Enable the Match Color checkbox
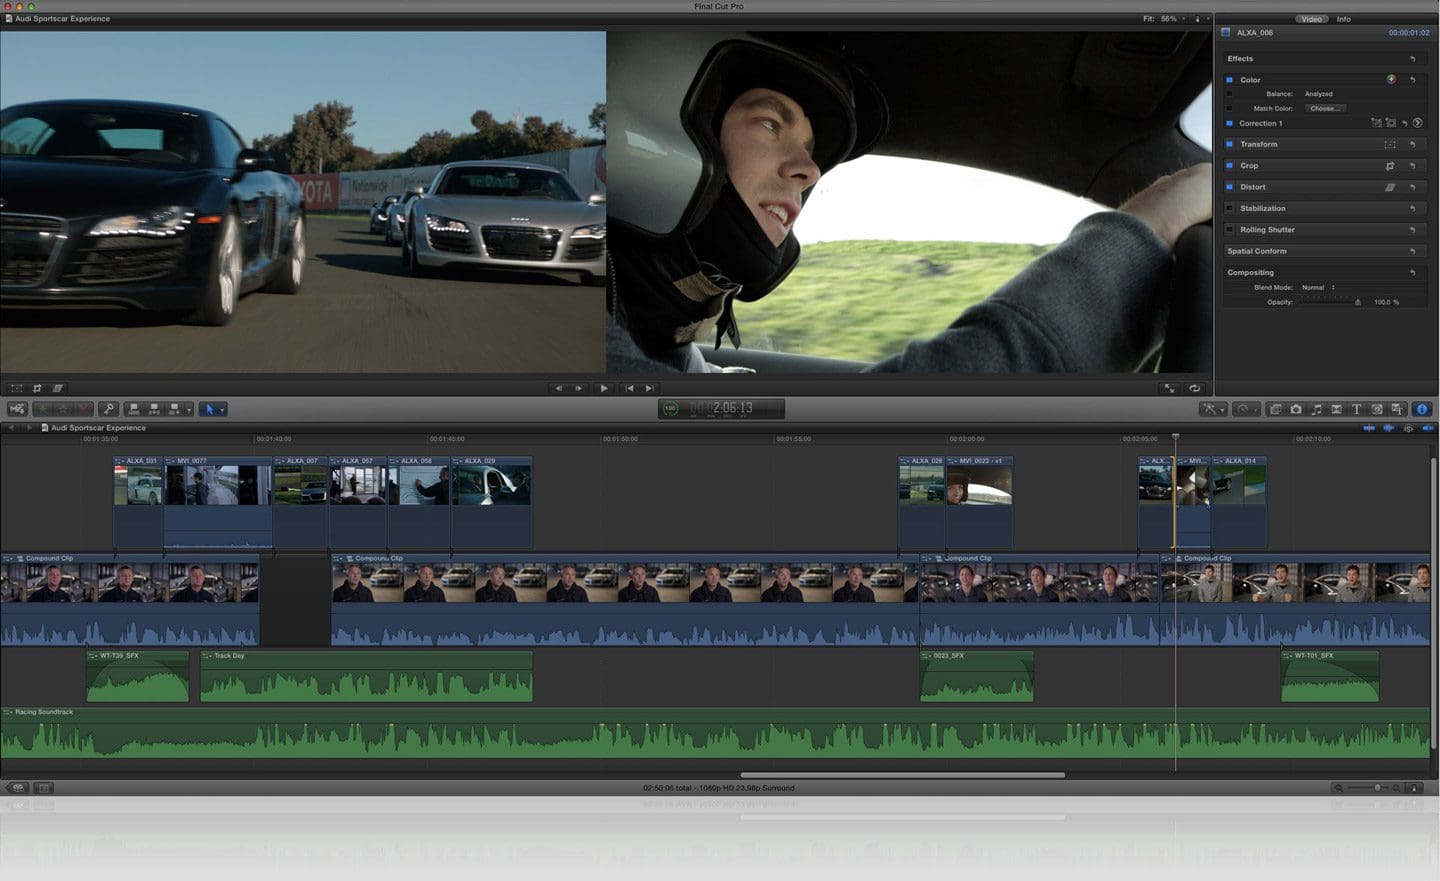Screen dimensions: 1440x881 (x=1229, y=108)
